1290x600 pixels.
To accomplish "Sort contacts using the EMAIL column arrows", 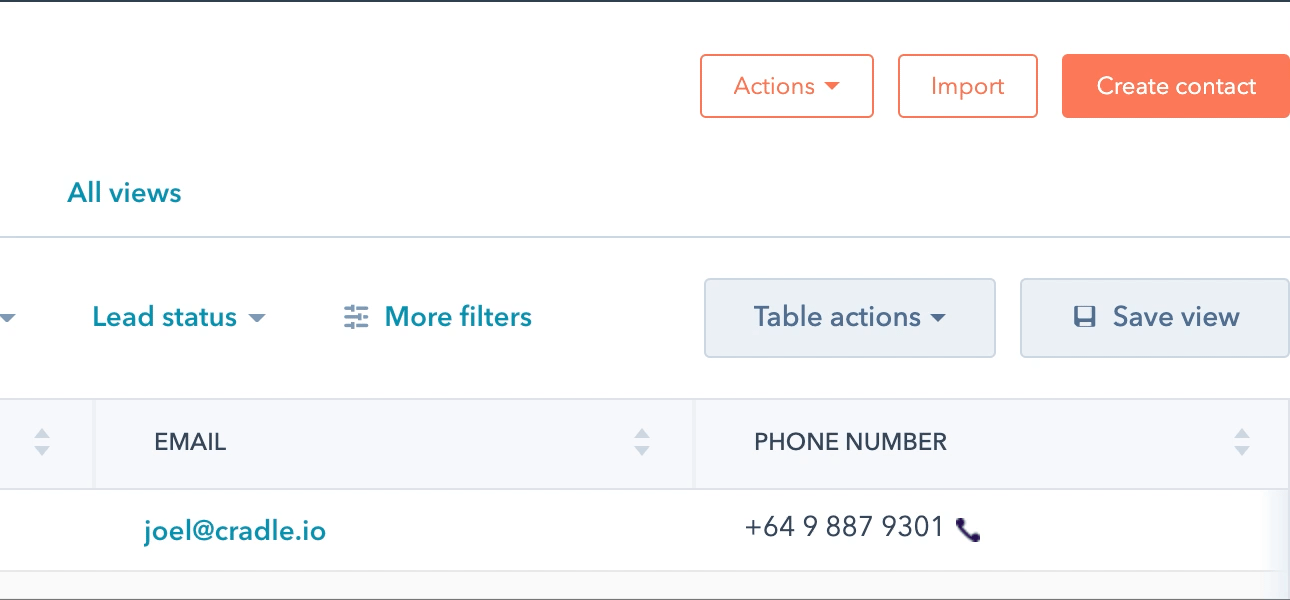I will point(642,442).
